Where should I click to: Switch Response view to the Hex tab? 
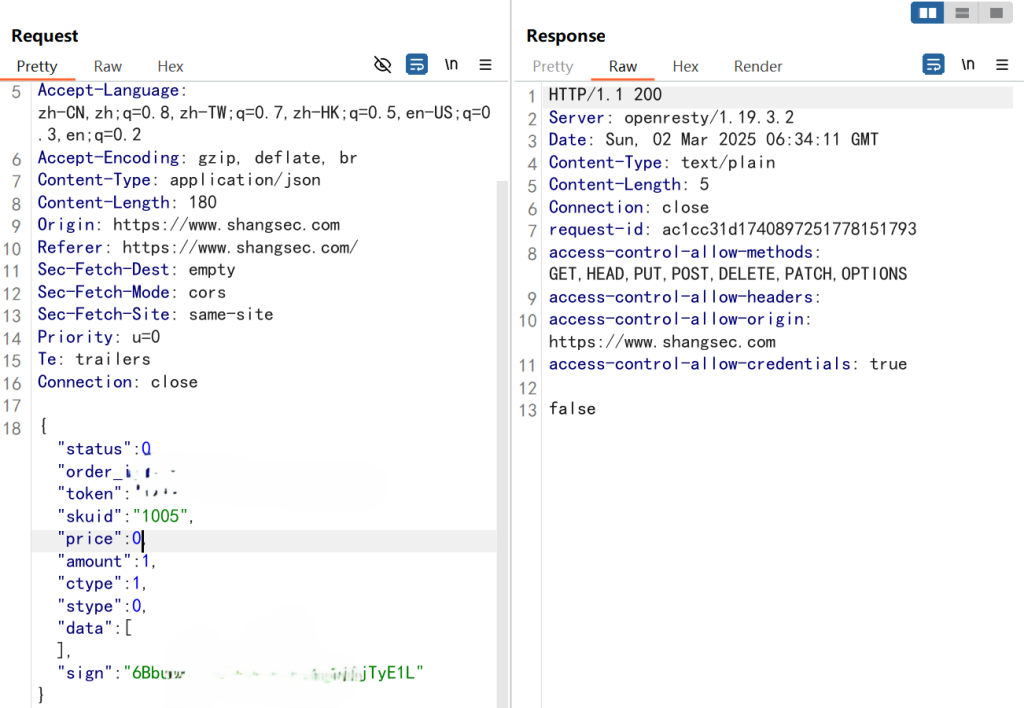(x=685, y=66)
